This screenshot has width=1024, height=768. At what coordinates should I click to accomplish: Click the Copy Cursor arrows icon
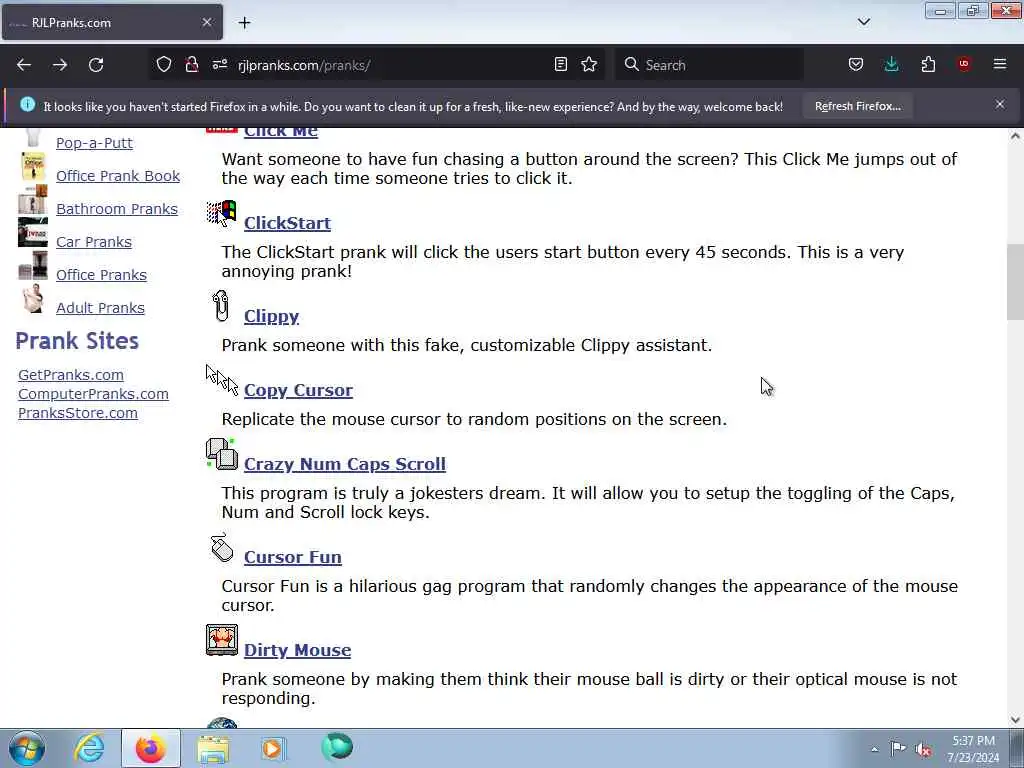point(222,380)
